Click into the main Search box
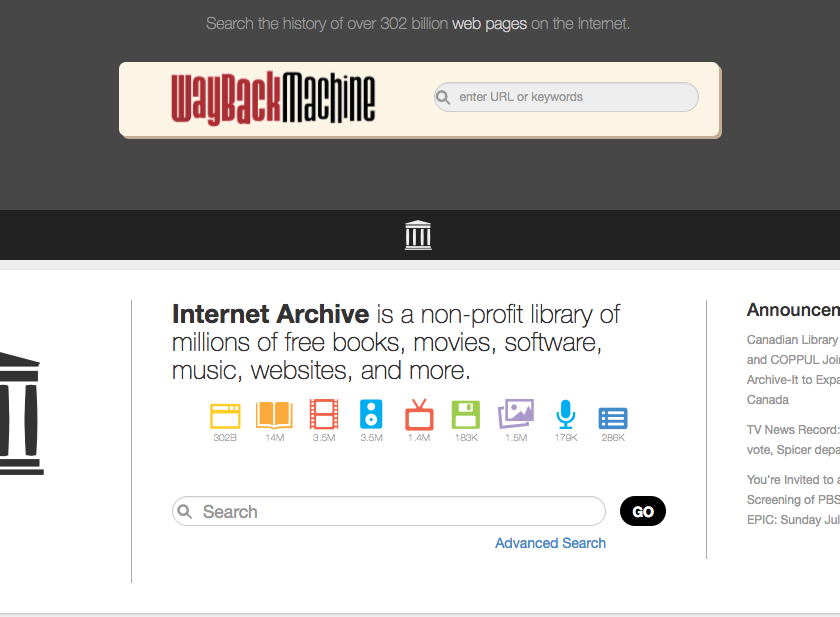 389,511
